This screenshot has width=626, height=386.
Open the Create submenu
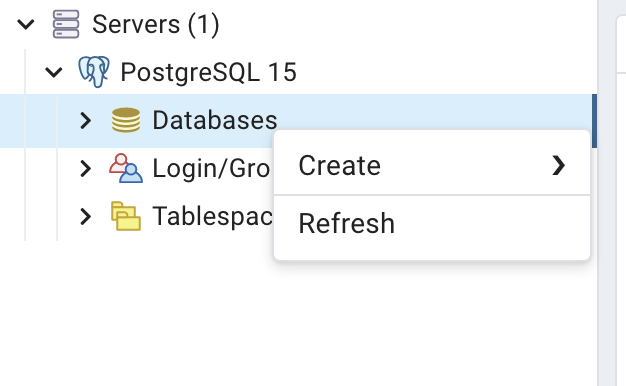[432, 166]
